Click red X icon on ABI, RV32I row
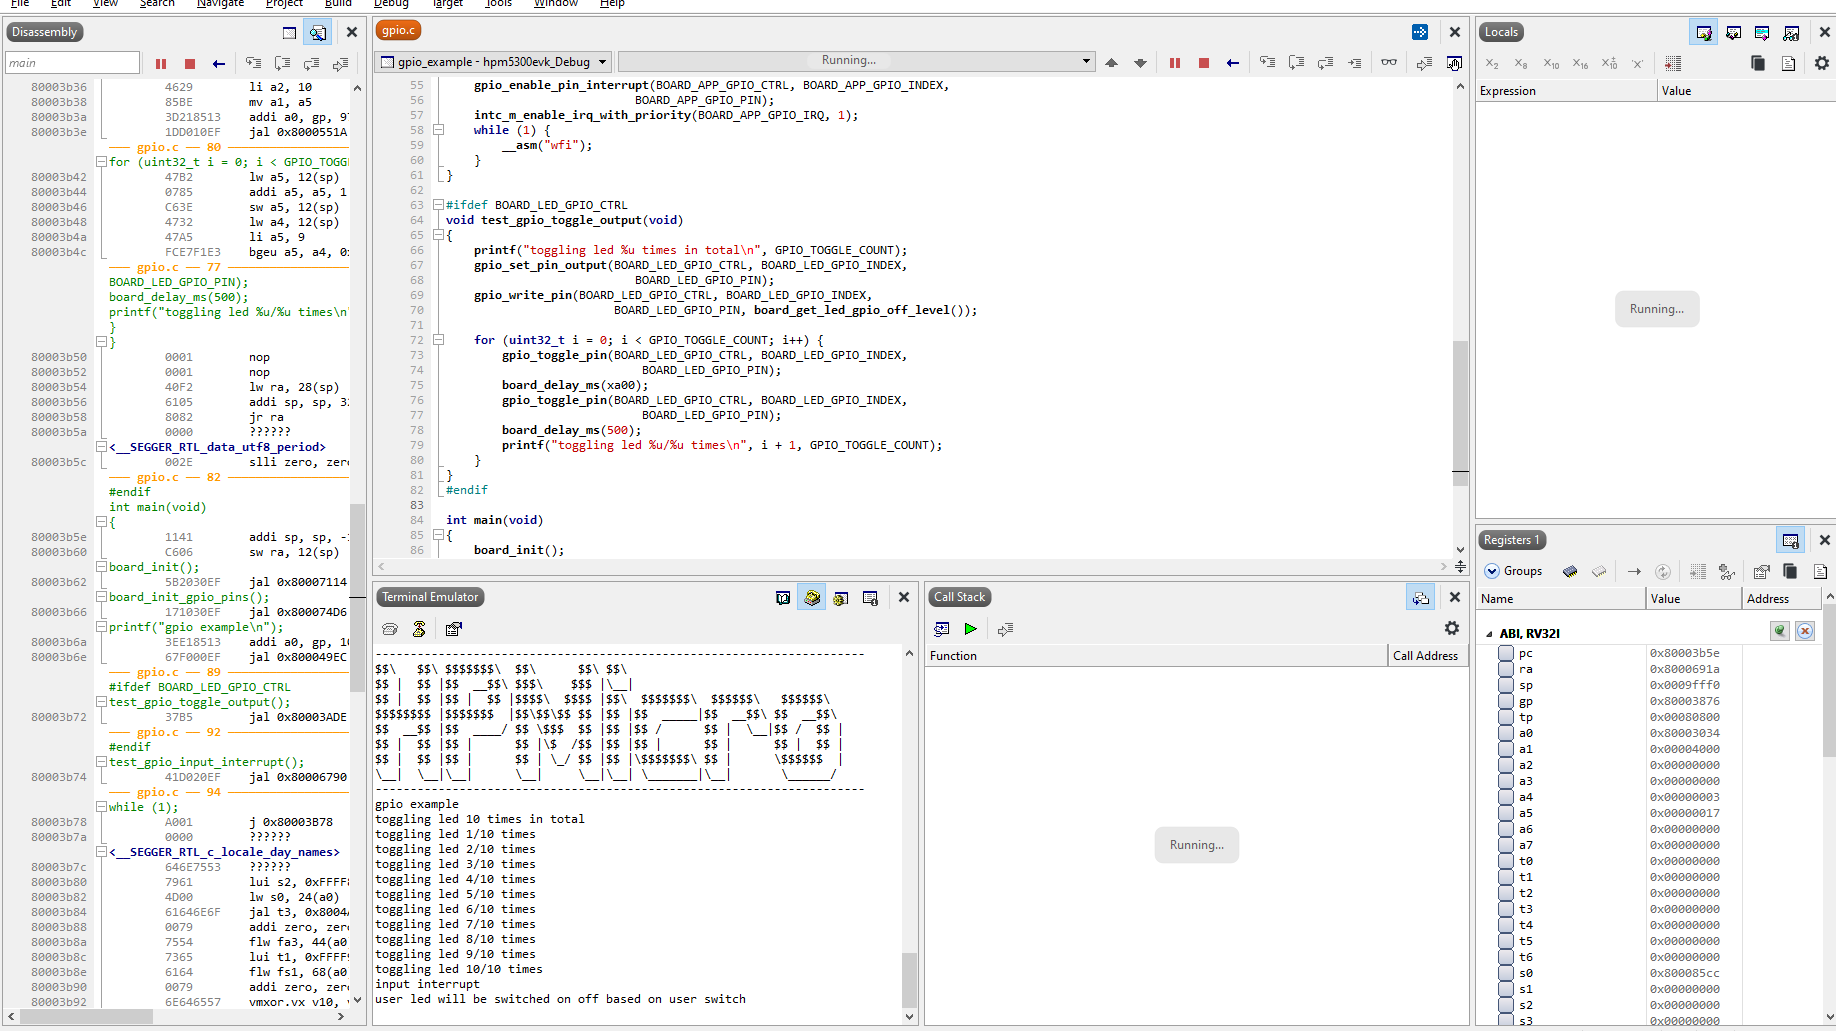 pyautogui.click(x=1805, y=631)
